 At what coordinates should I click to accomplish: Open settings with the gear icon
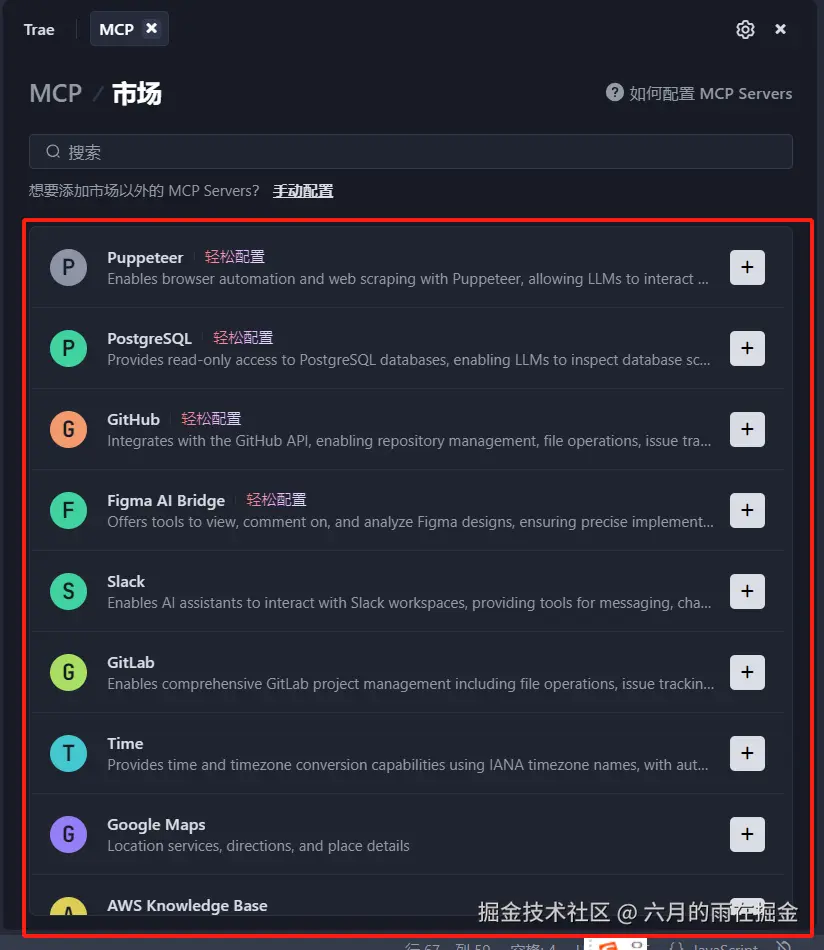click(745, 29)
